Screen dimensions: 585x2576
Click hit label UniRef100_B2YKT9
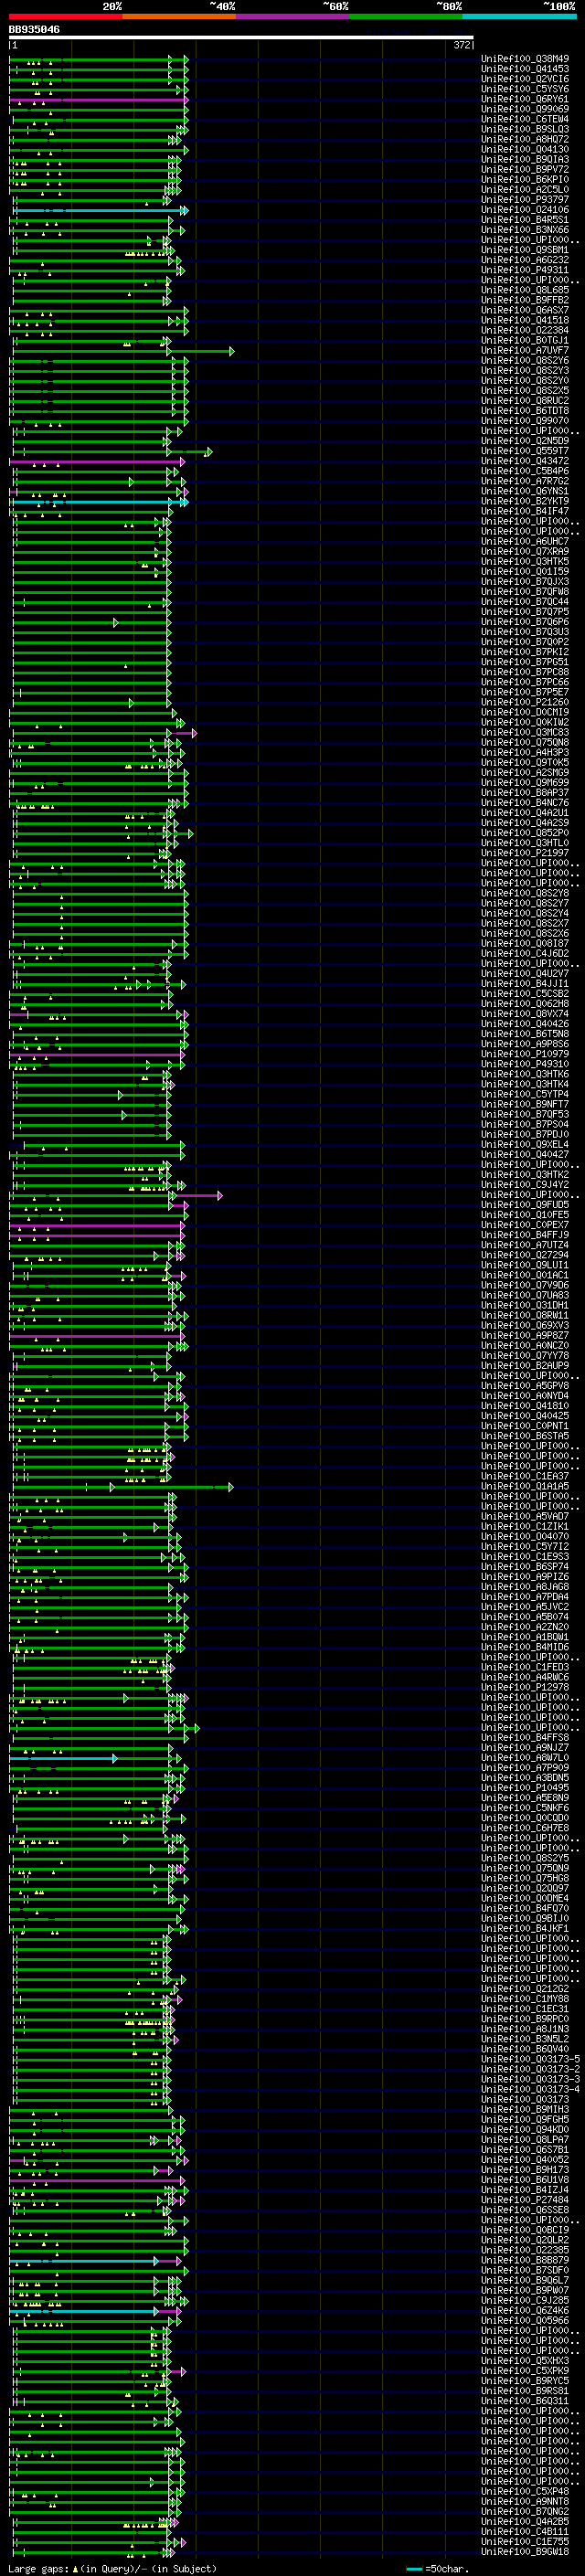525,502
